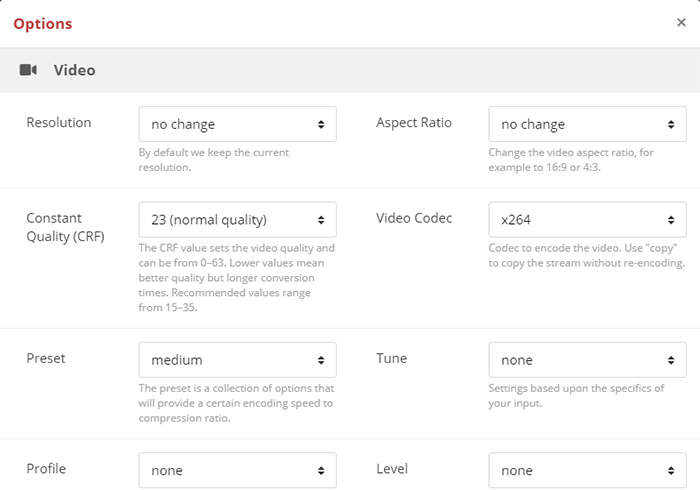
Task: Open the Tune dropdown
Action: tap(588, 360)
